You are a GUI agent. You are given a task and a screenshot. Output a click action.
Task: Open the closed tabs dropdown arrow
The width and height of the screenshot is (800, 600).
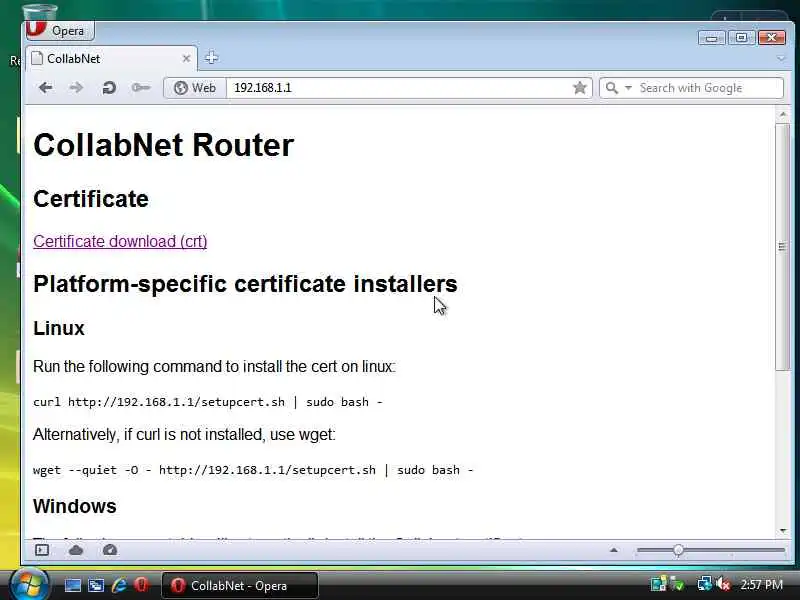tap(781, 58)
